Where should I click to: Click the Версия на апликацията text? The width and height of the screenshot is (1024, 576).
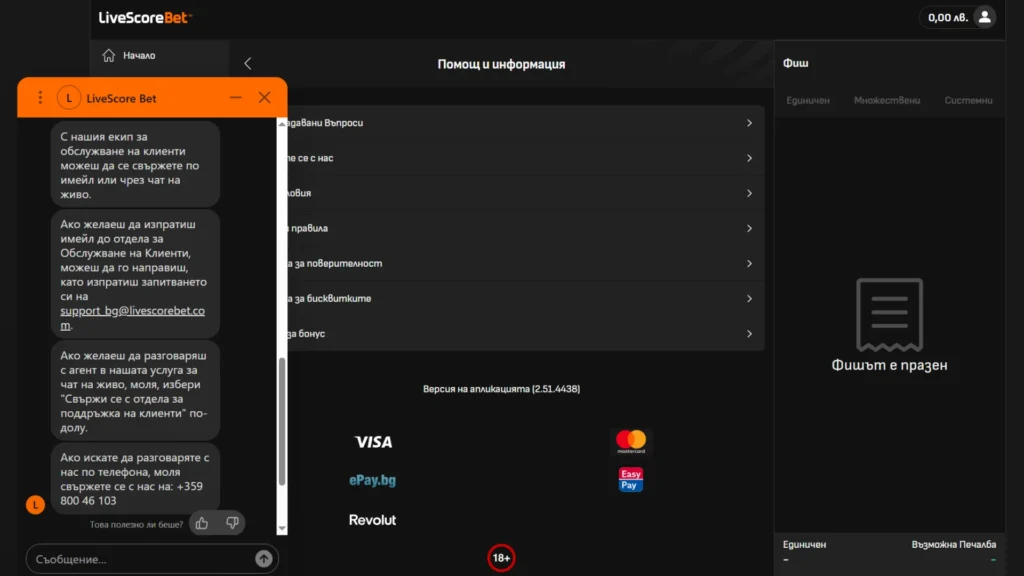pos(501,389)
